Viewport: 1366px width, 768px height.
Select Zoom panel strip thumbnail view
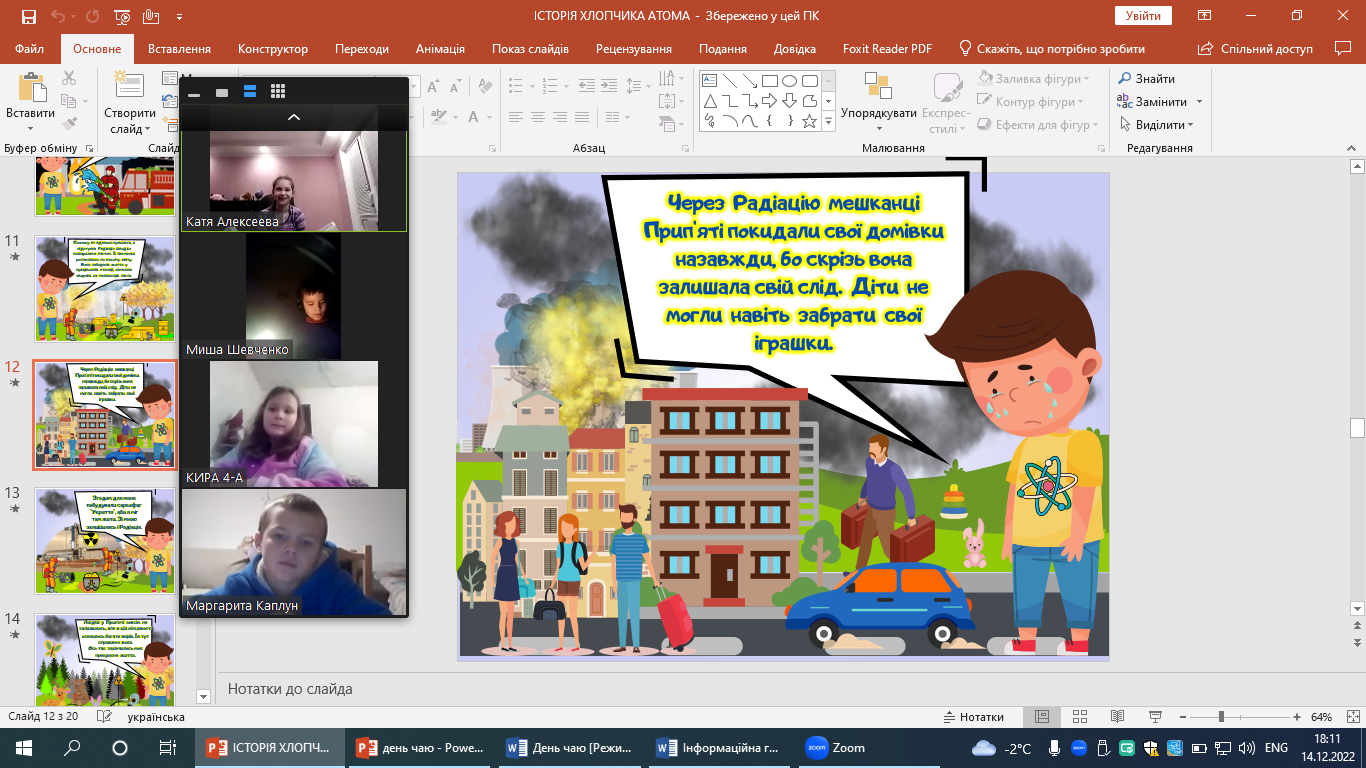coord(250,91)
